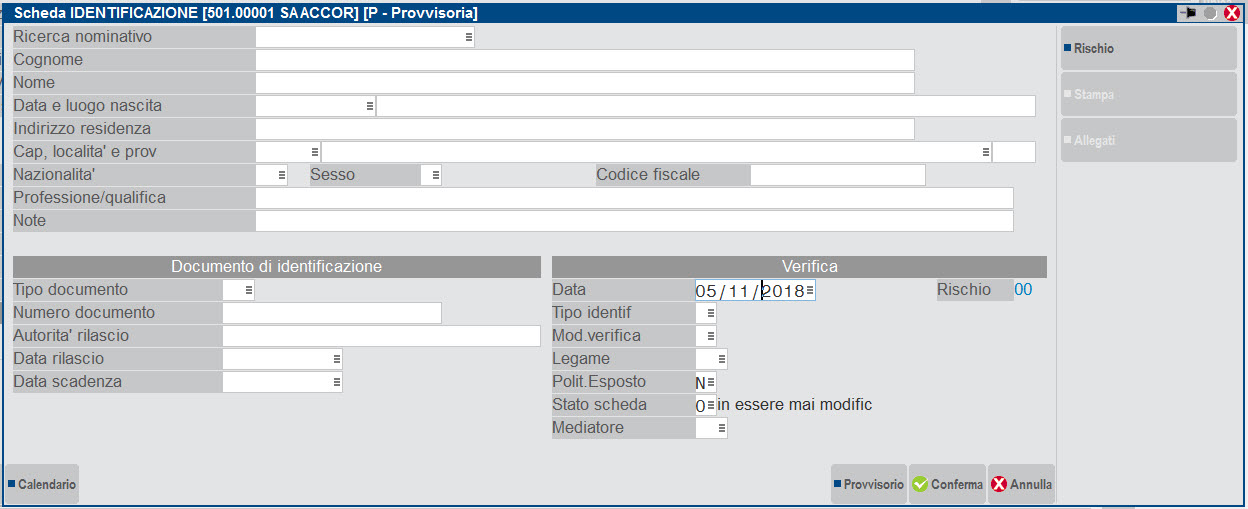Screen dimensions: 1248x509
Task: Click the Codice fiscale text field
Action: (837, 175)
